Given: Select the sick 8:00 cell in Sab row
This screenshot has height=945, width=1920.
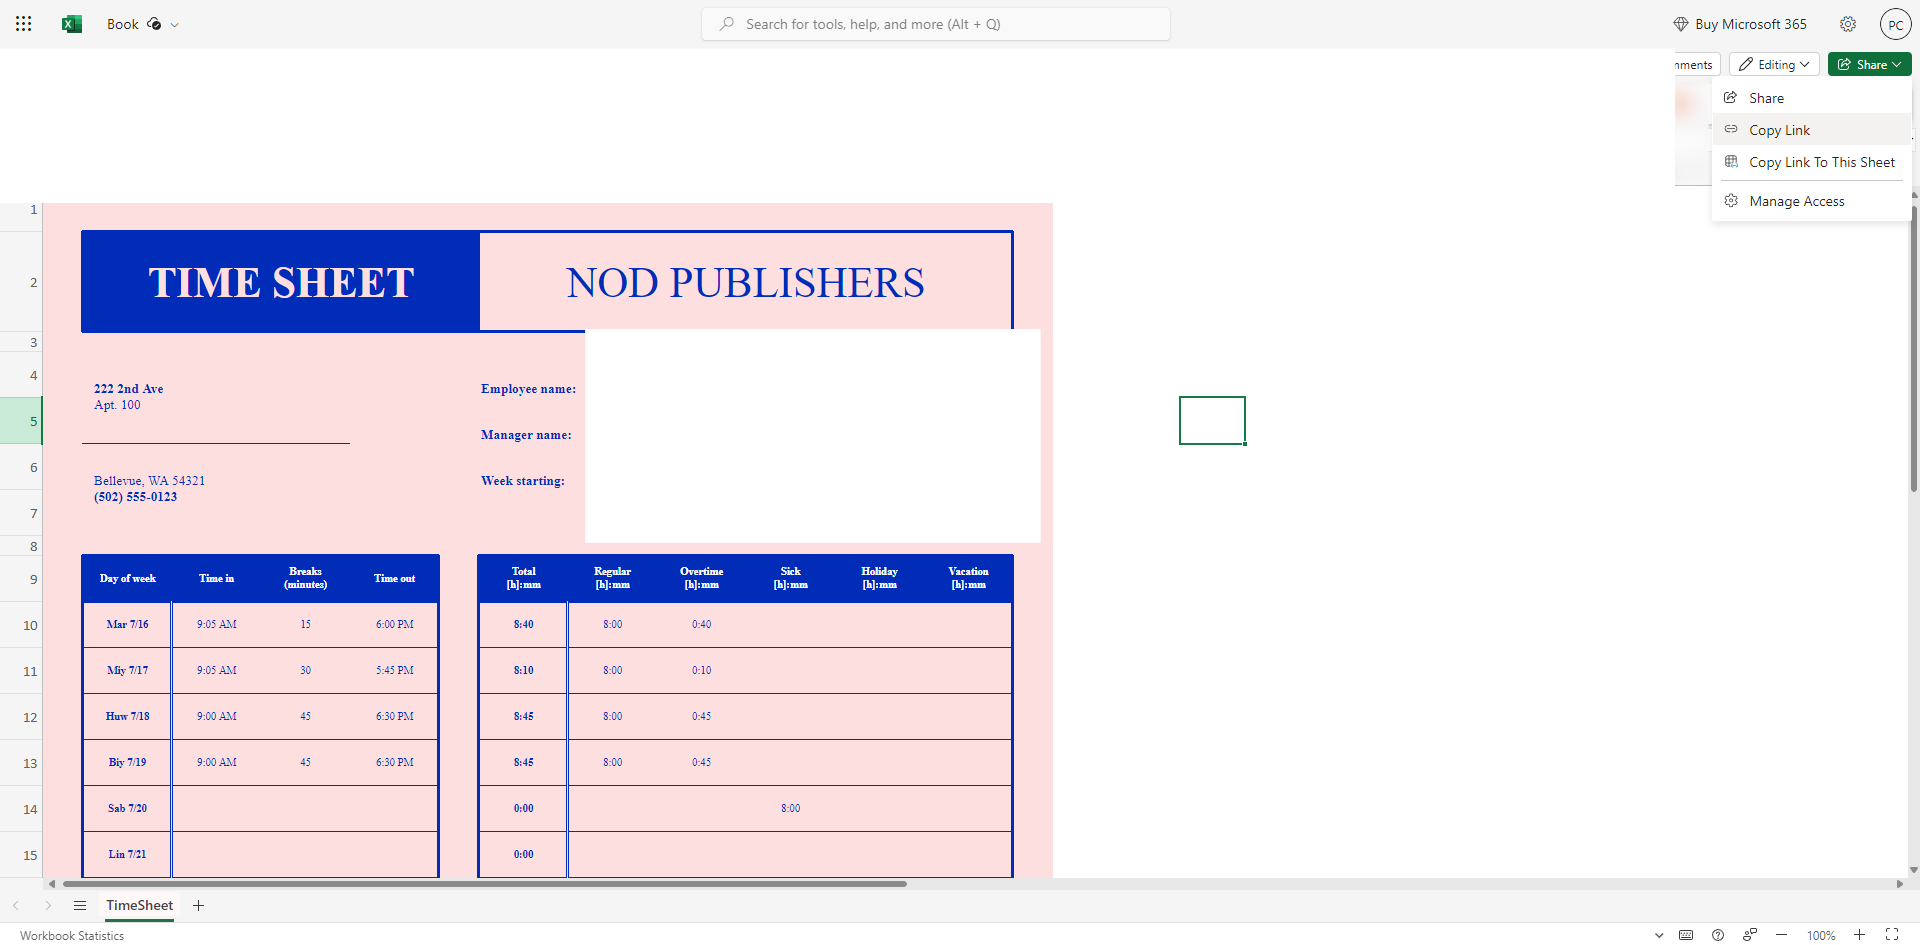Looking at the screenshot, I should point(790,808).
